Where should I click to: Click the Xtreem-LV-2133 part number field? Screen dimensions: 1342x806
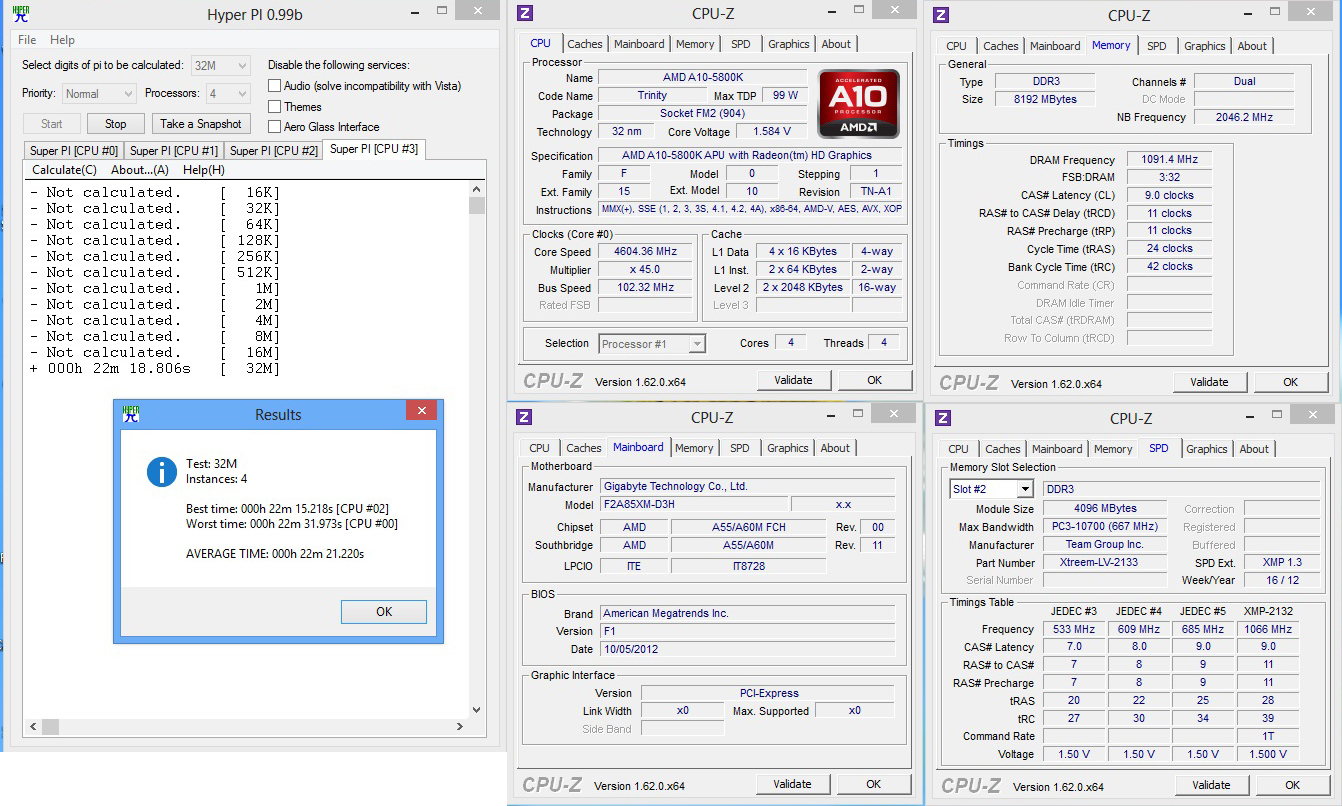pos(1106,562)
